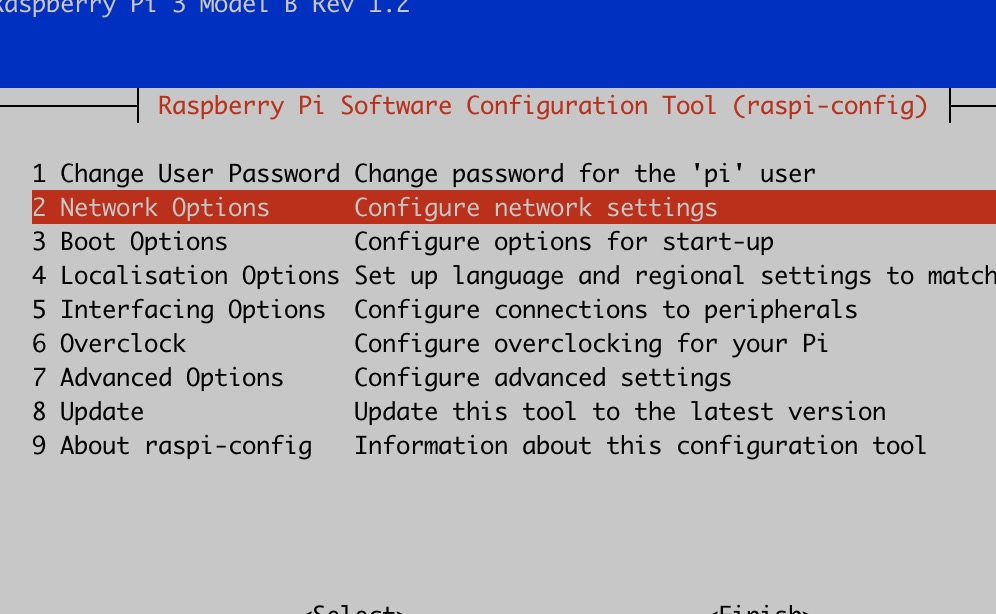Click the Raspberry Pi 3 Model B header text
The height and width of the screenshot is (614, 996).
[x=205, y=8]
